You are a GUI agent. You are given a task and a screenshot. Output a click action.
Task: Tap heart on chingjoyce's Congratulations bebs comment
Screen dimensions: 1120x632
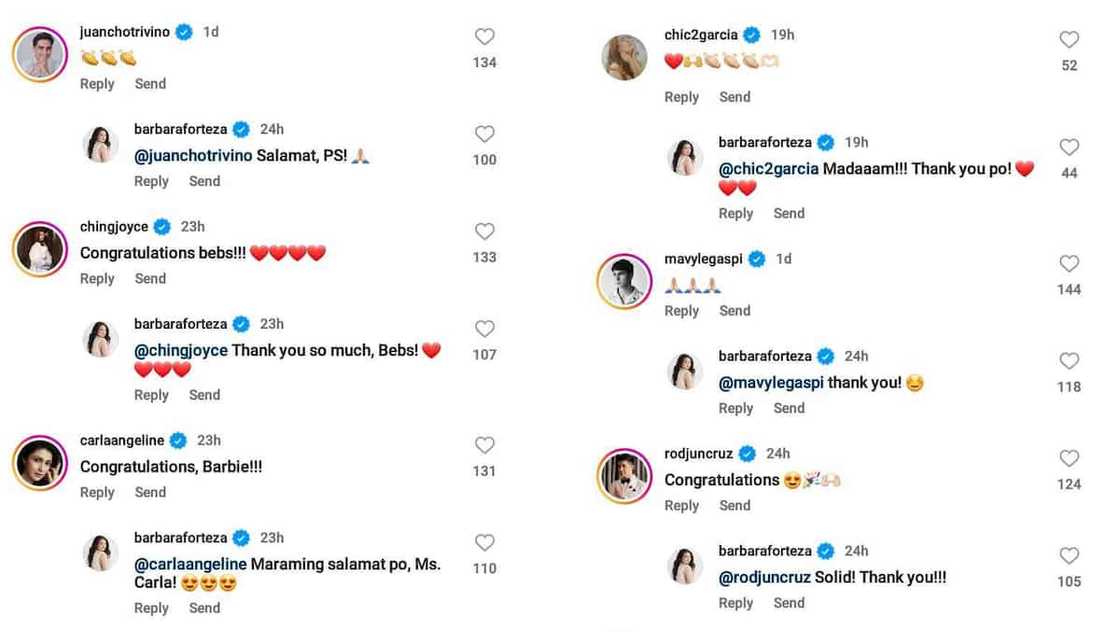click(x=484, y=232)
